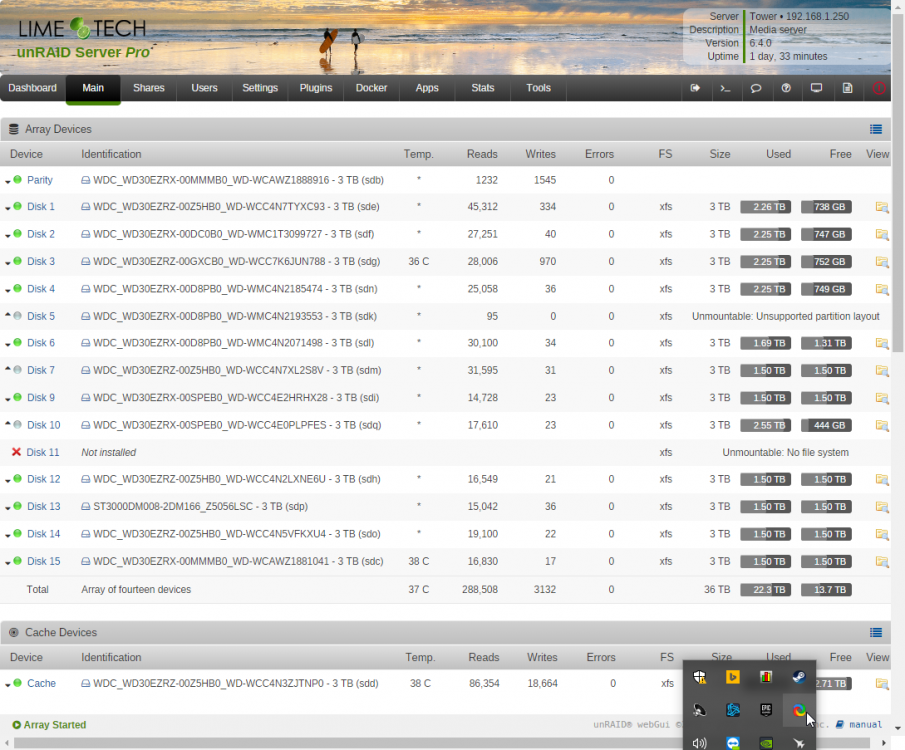Click the green status ball for Disk 2

(18, 233)
